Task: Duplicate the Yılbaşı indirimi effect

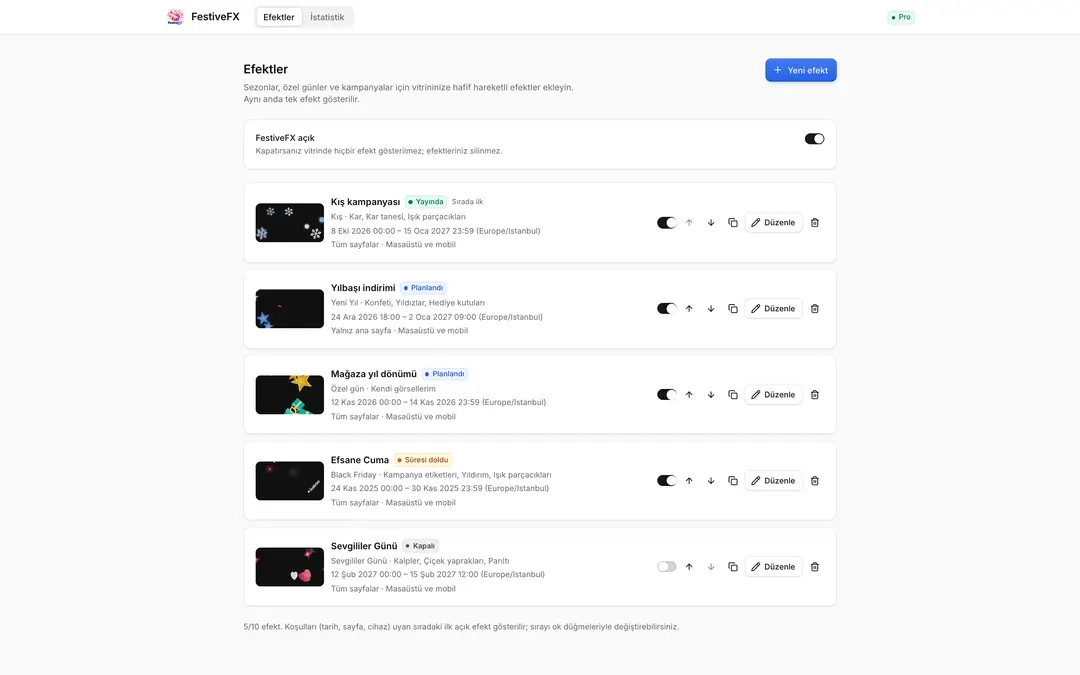Action: click(x=733, y=309)
